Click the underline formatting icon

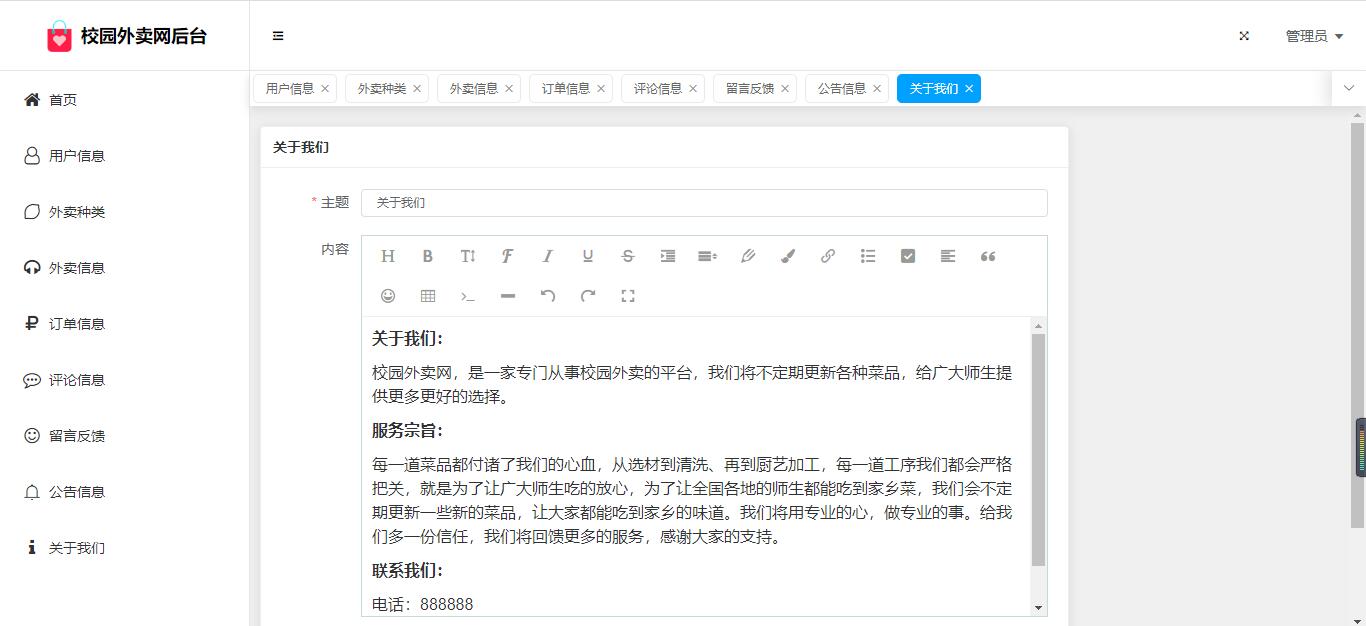click(x=588, y=256)
